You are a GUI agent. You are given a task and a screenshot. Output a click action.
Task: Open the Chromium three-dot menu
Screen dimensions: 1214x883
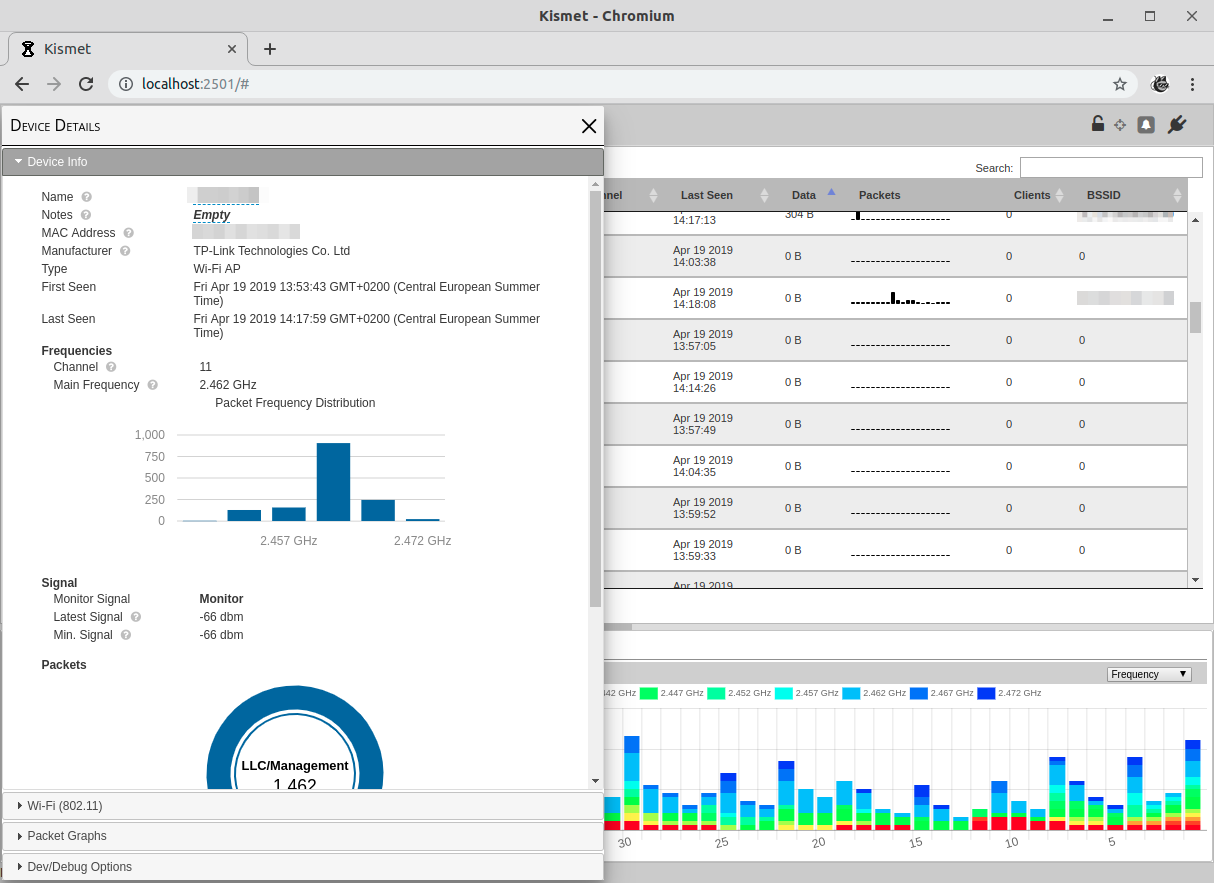(1192, 84)
